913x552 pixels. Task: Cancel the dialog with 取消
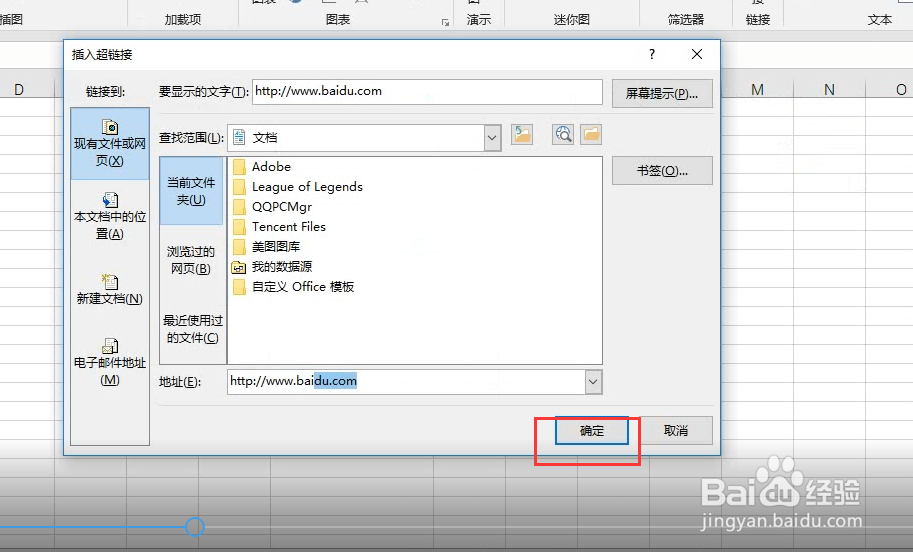pyautogui.click(x=676, y=431)
